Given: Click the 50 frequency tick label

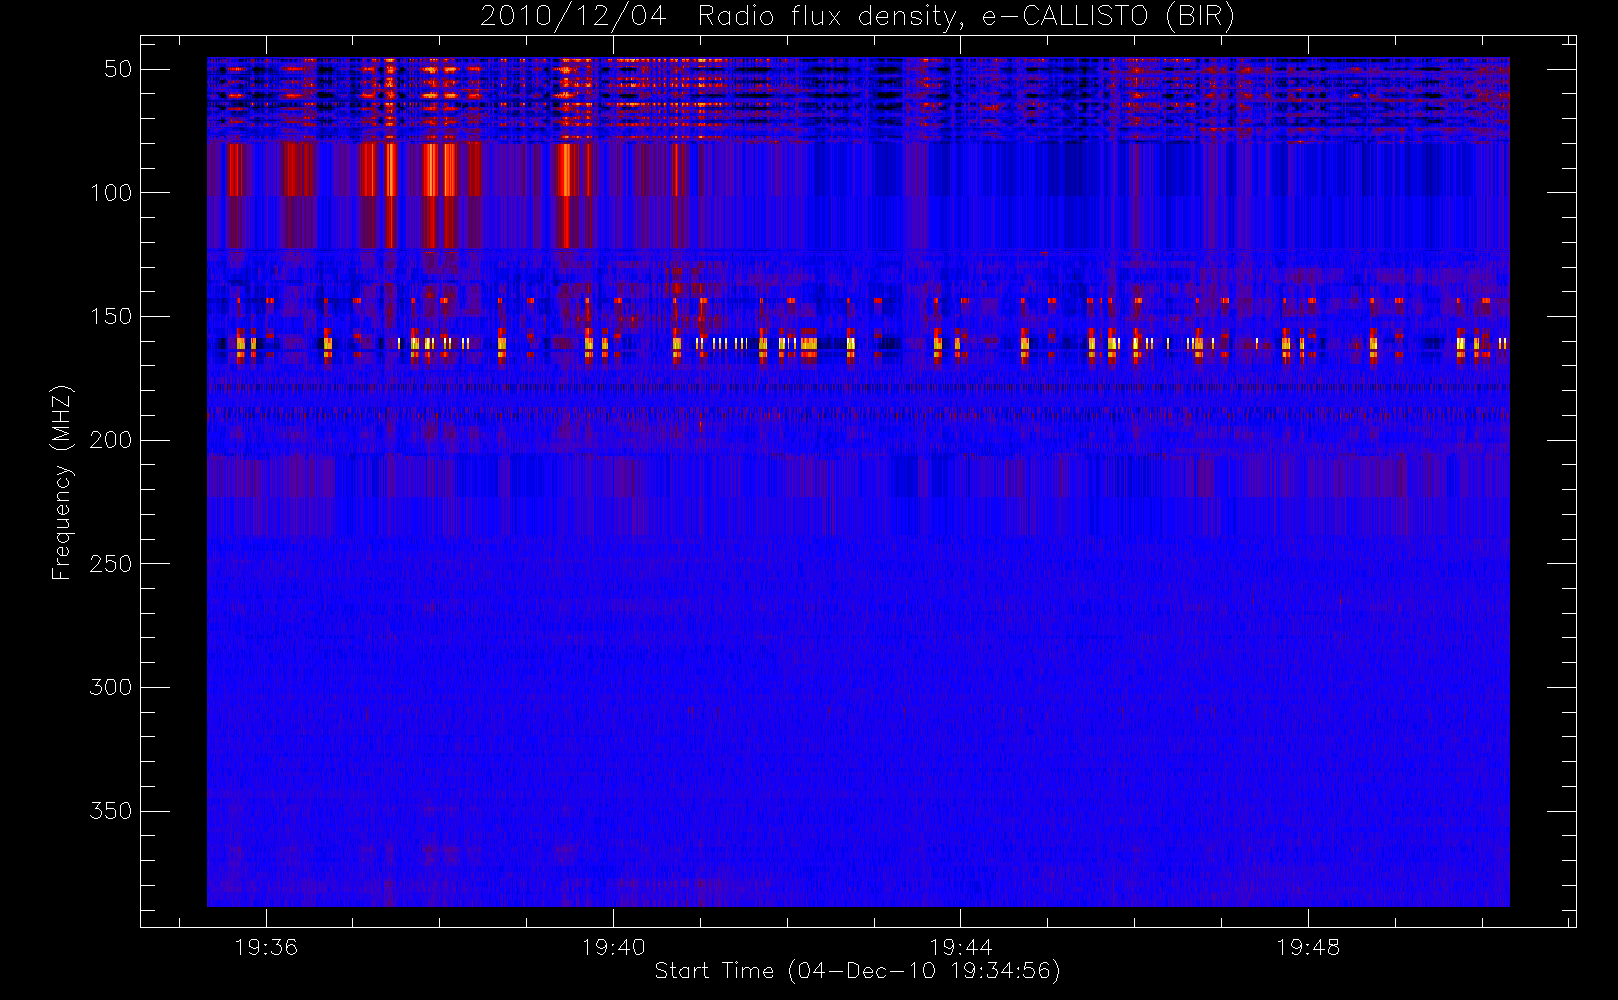Looking at the screenshot, I should (118, 69).
